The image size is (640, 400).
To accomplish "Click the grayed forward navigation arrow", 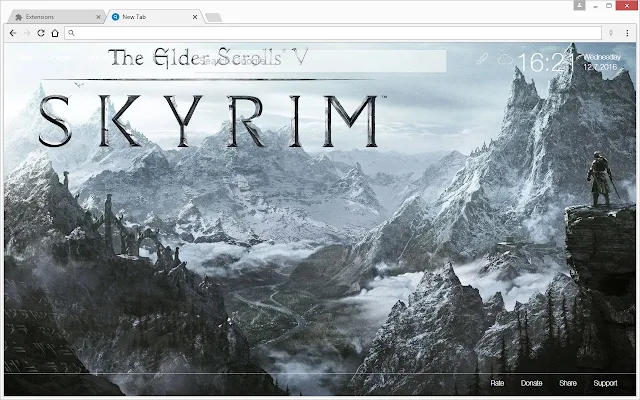I will click(x=27, y=33).
